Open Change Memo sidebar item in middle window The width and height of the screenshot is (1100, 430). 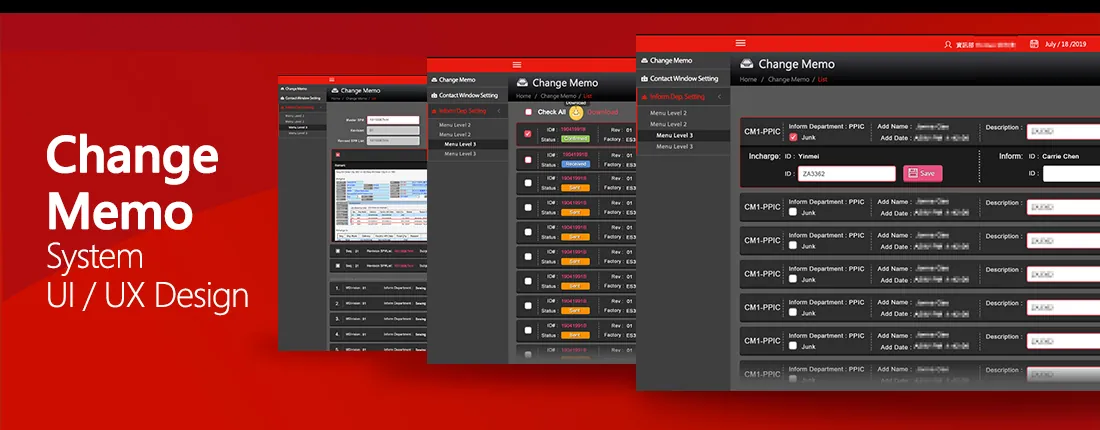point(453,80)
